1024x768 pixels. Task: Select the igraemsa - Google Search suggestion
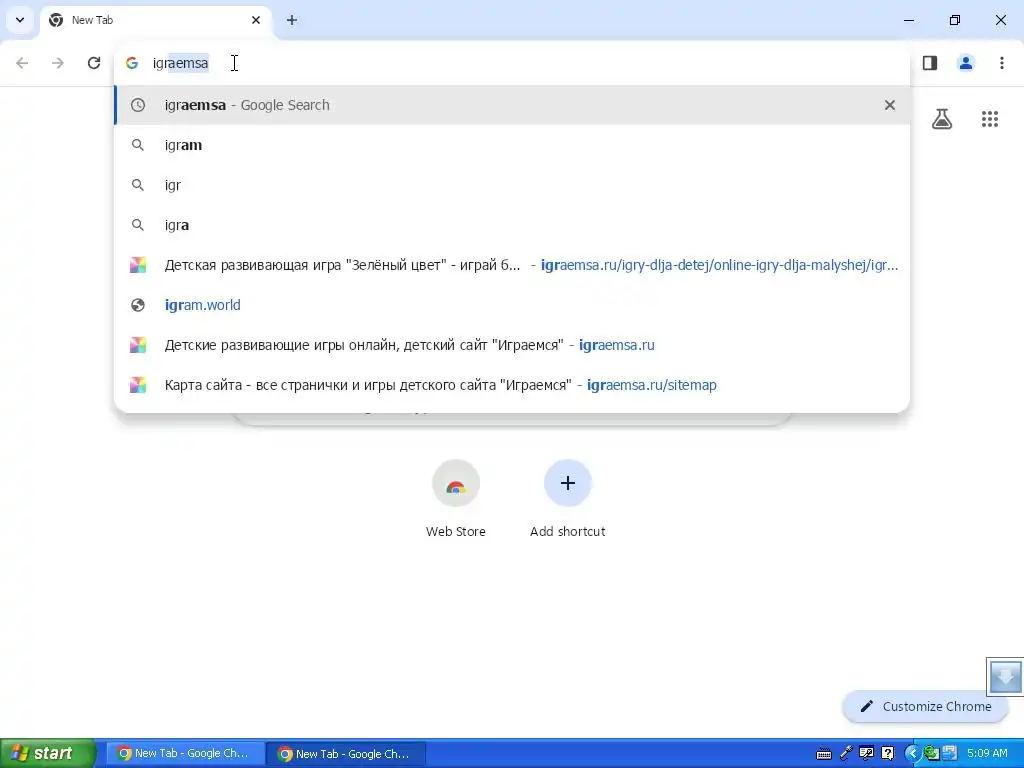point(512,105)
